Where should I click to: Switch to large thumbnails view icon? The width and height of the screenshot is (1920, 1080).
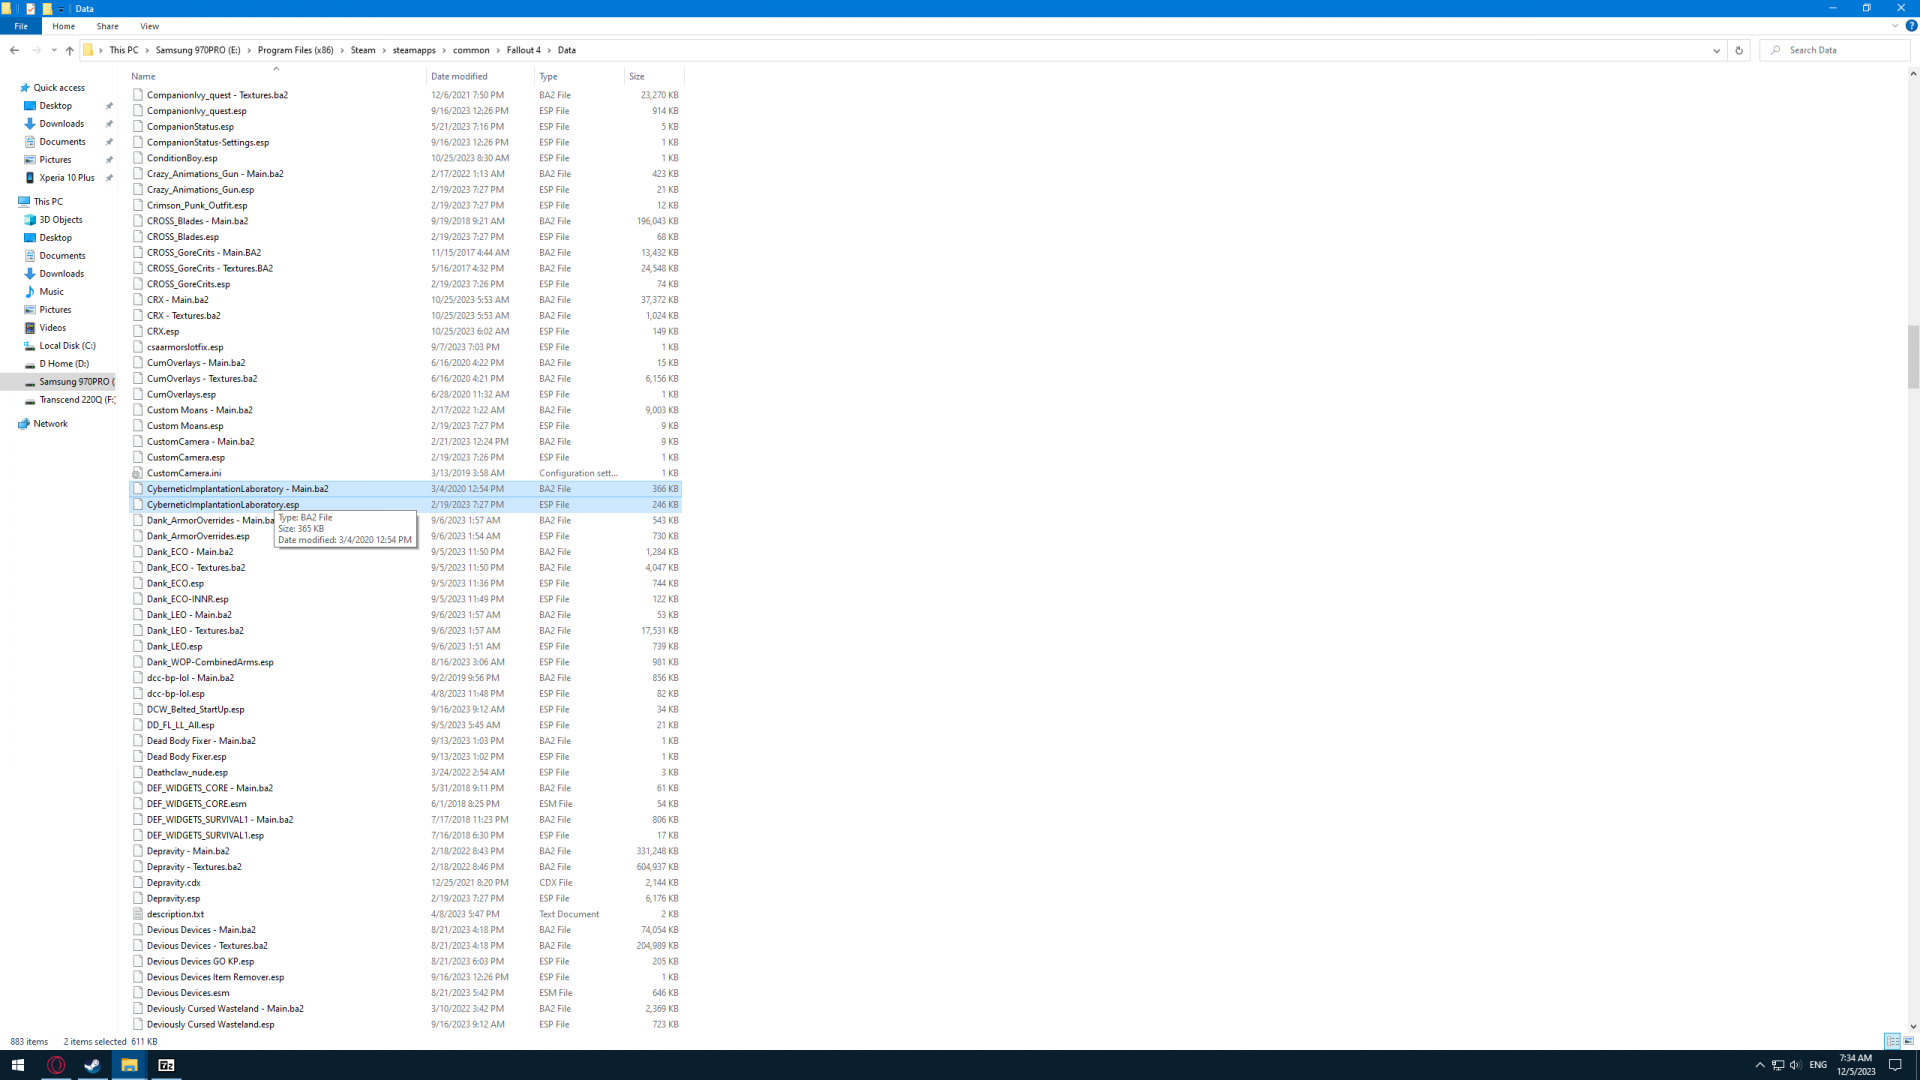pos(1908,1041)
